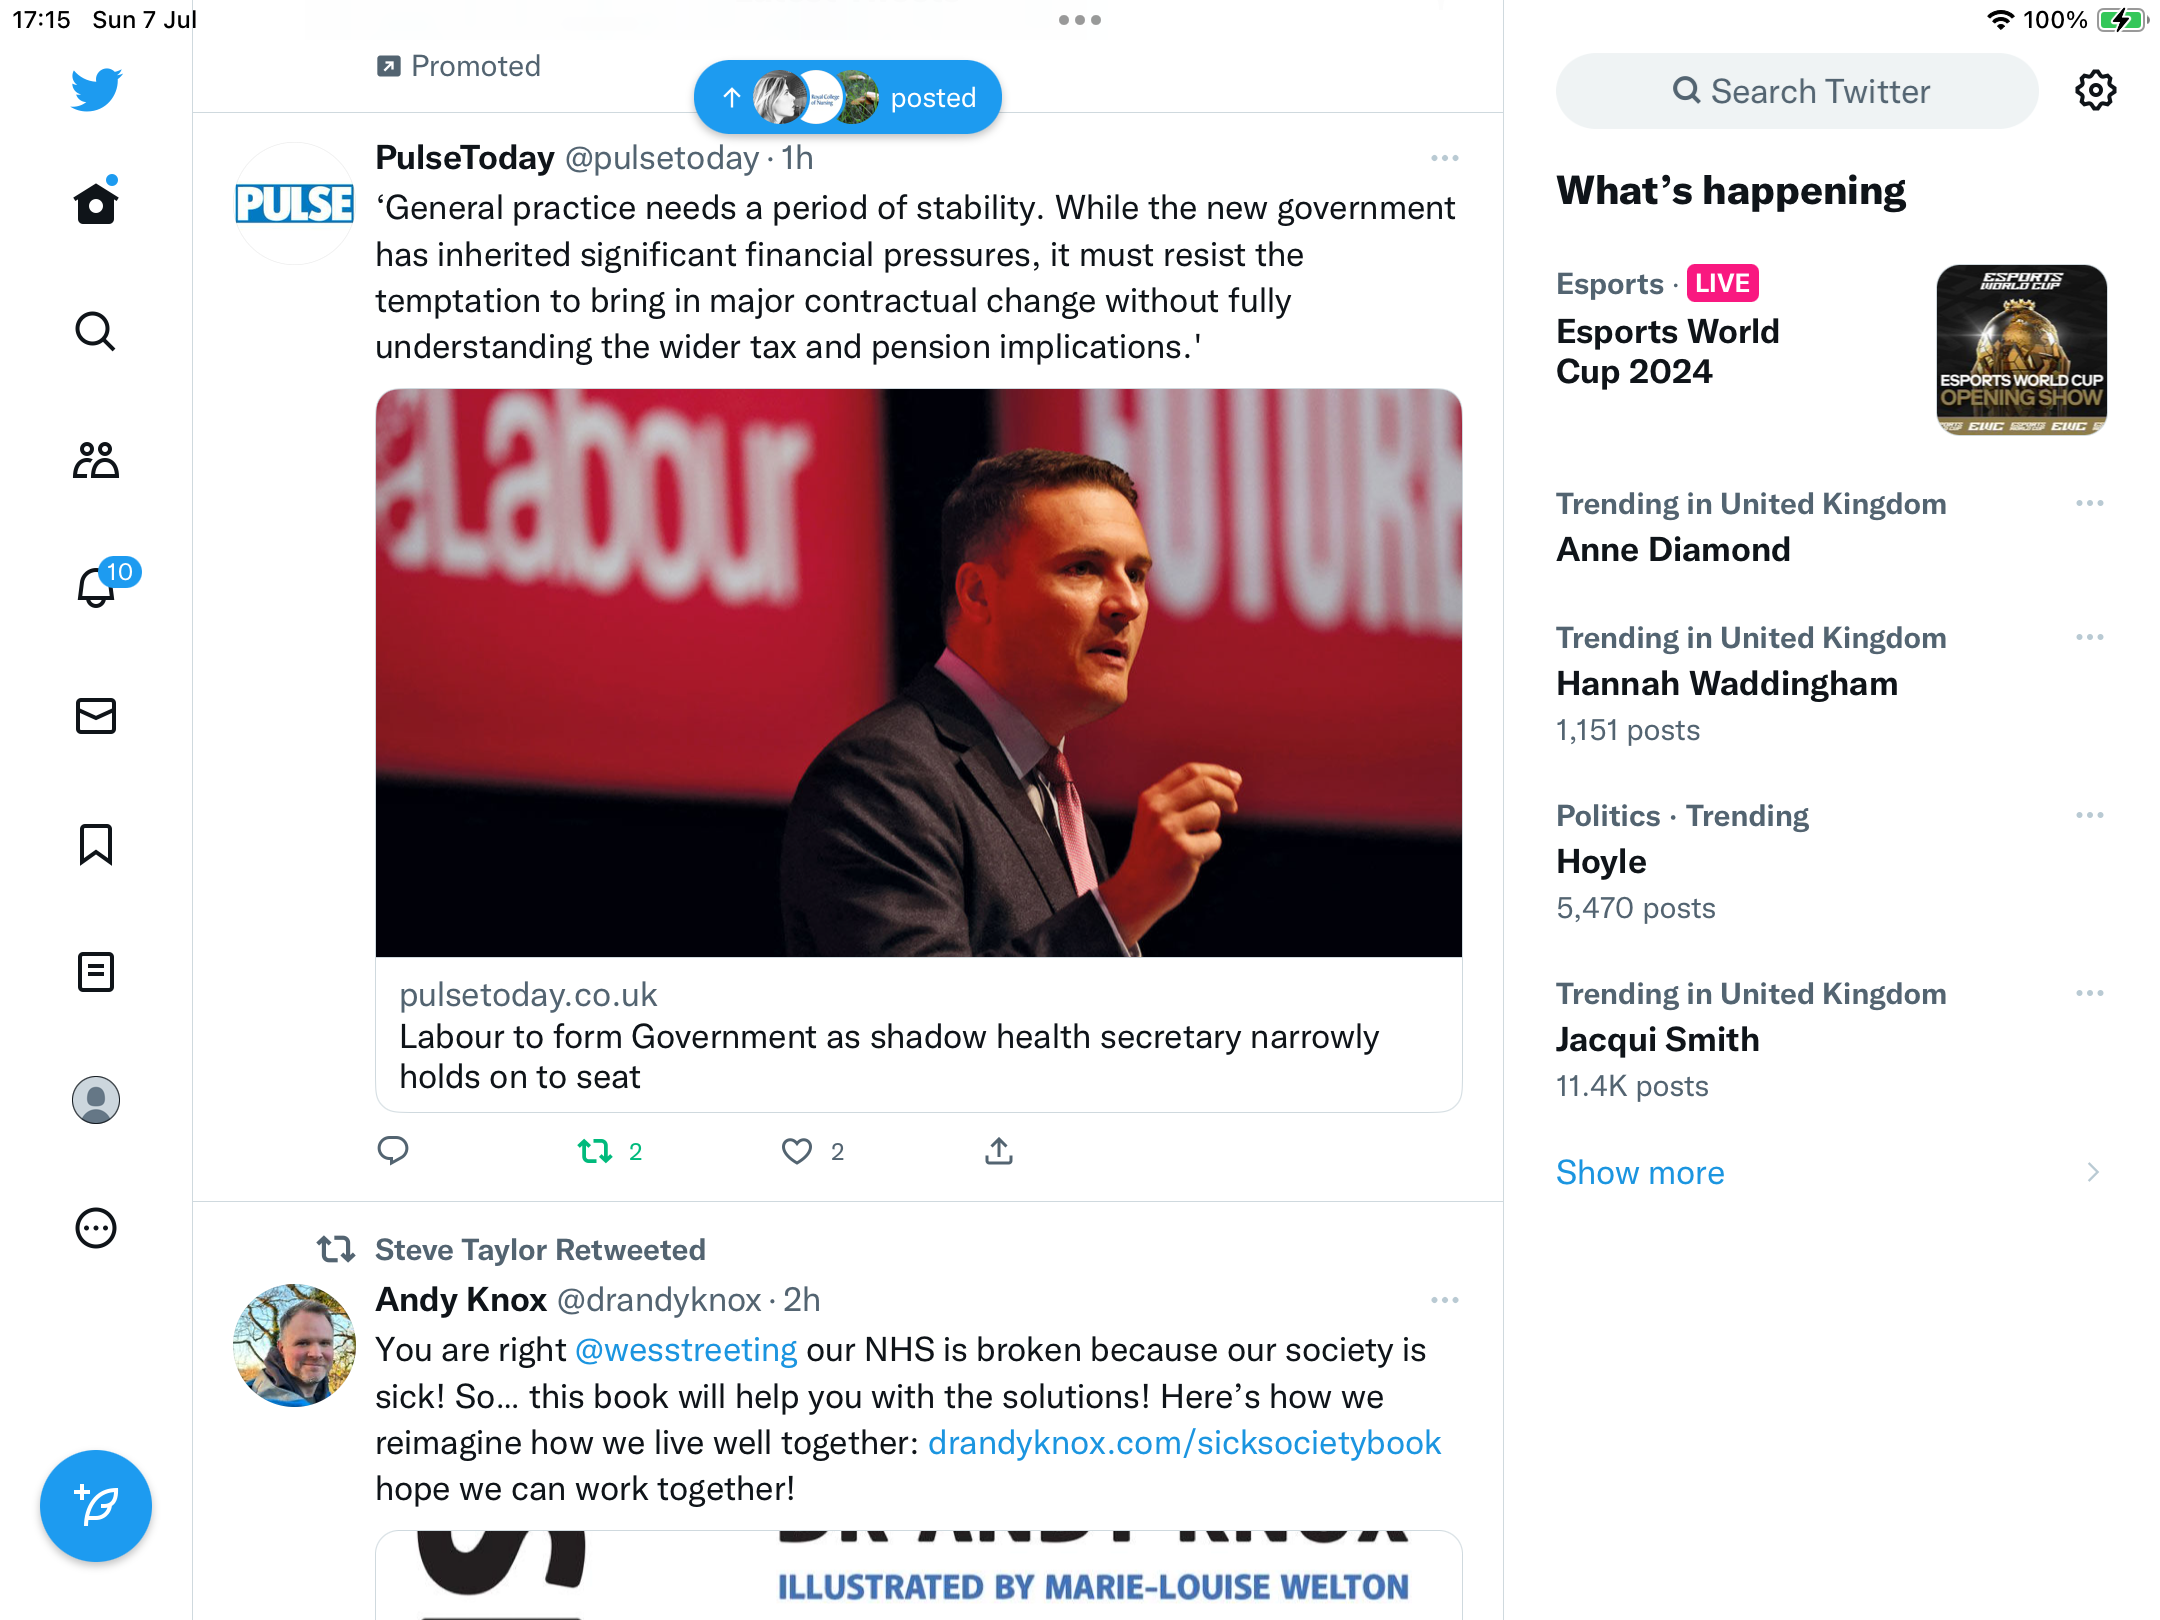Click Show more under trends
Screen dimensions: 2160x1620
[x=1640, y=1172]
